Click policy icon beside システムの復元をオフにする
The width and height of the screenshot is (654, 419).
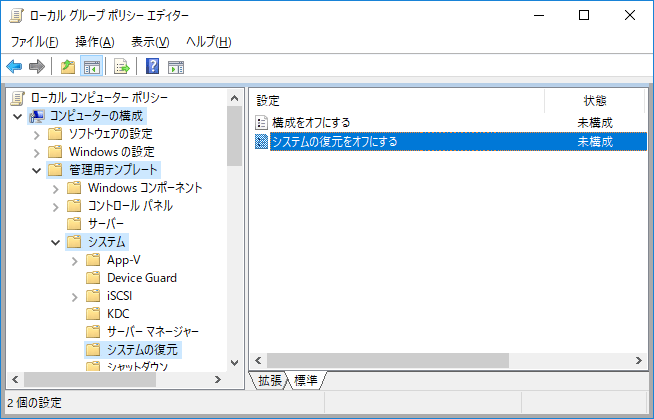(261, 142)
